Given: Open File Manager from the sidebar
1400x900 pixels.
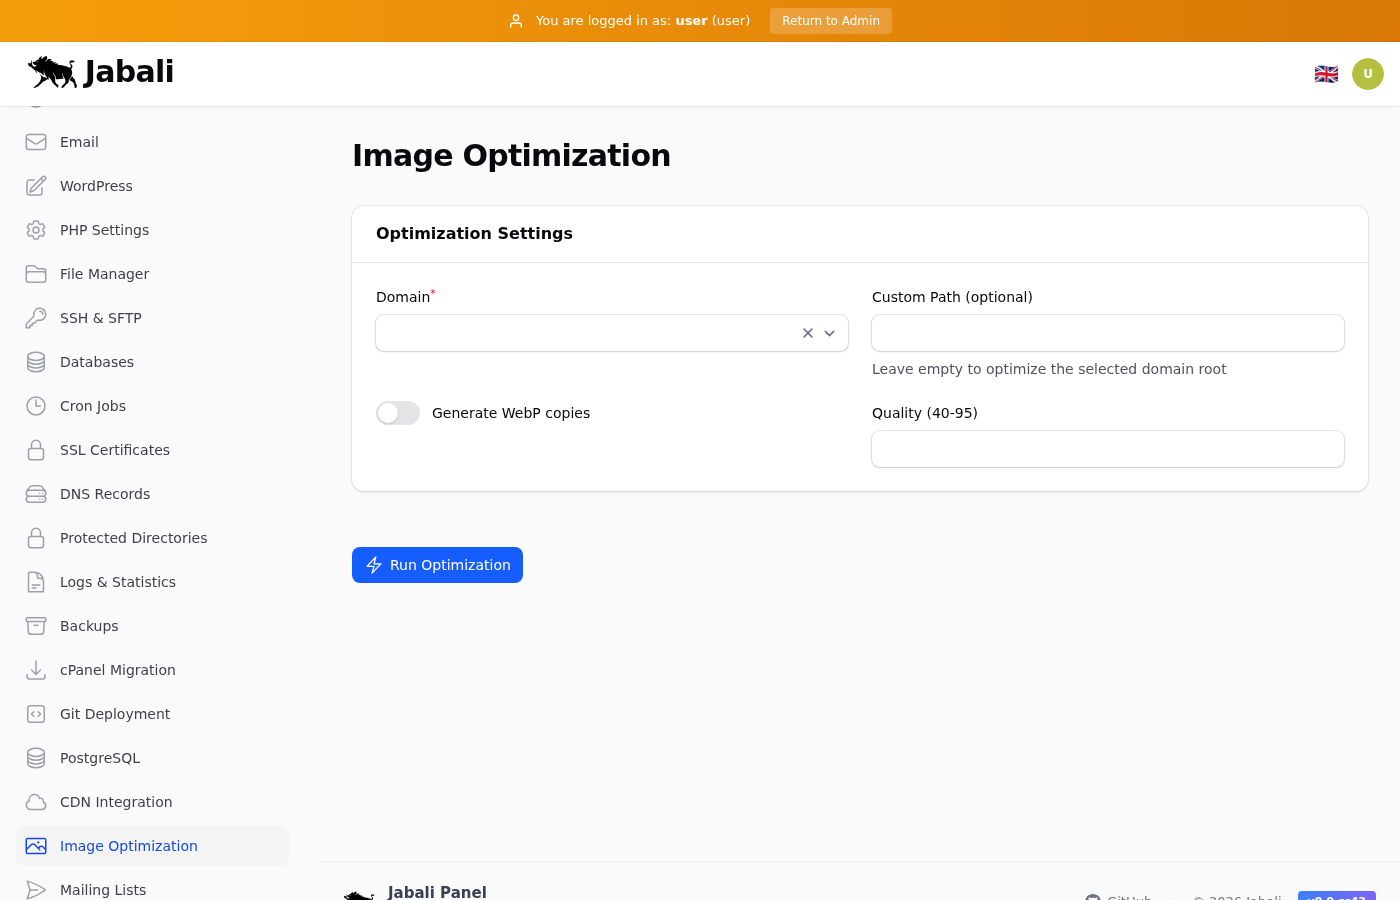Looking at the screenshot, I should coord(104,274).
